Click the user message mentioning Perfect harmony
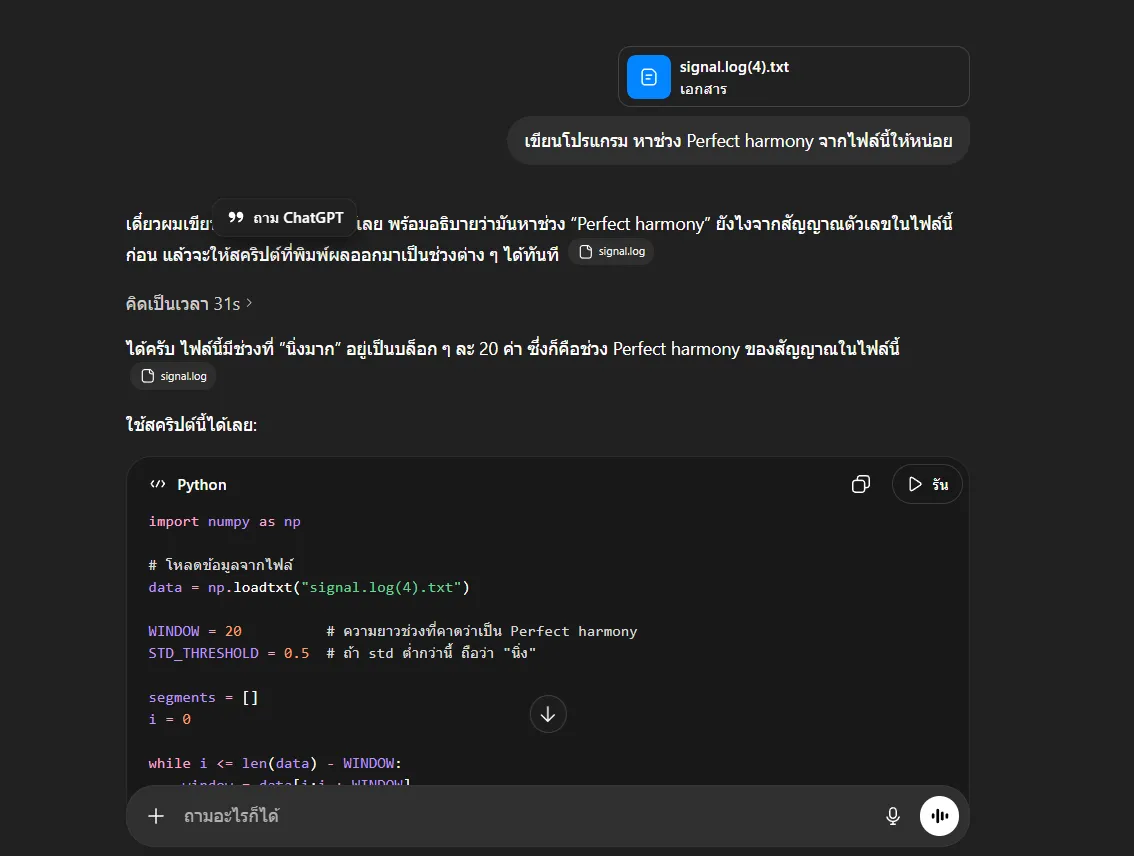1134x856 pixels. 738,141
